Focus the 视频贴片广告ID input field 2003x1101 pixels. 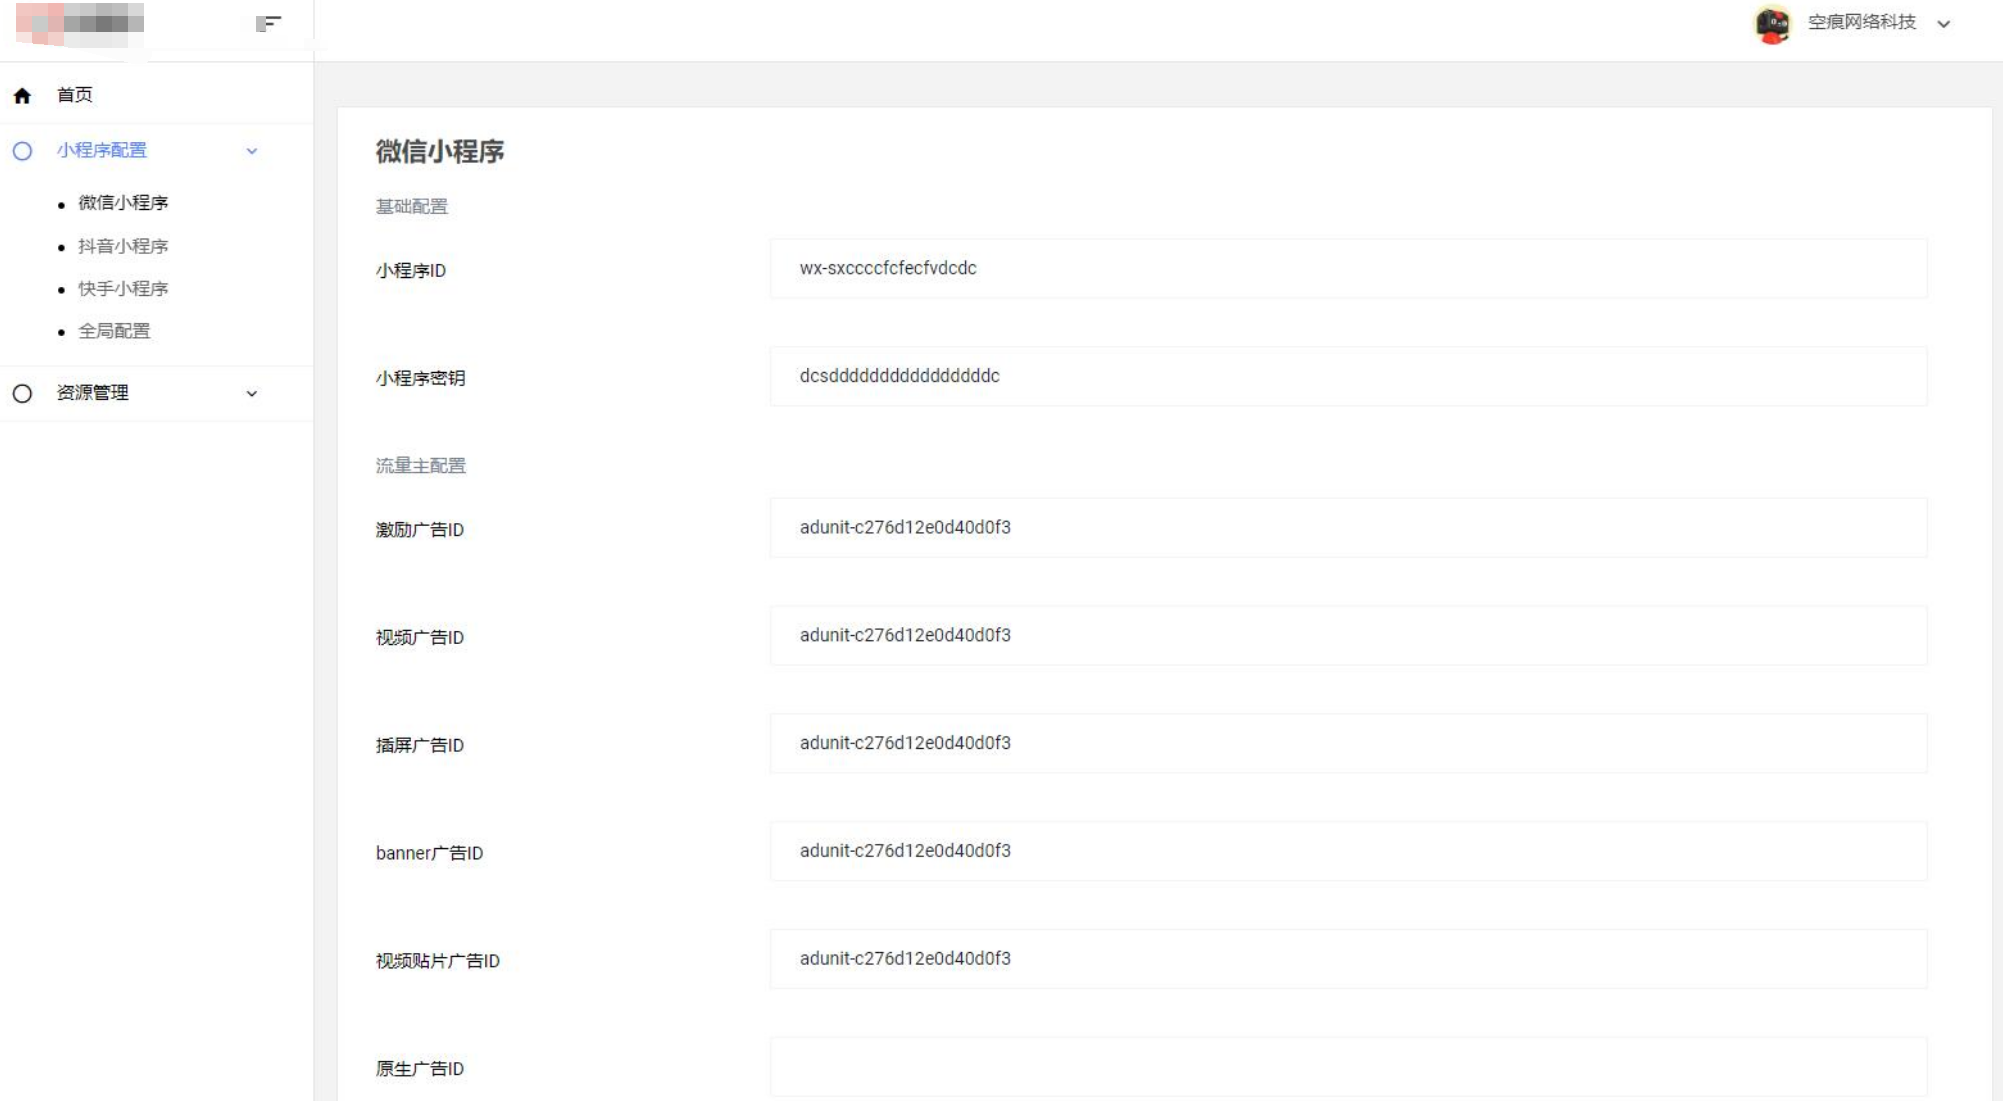1348,959
